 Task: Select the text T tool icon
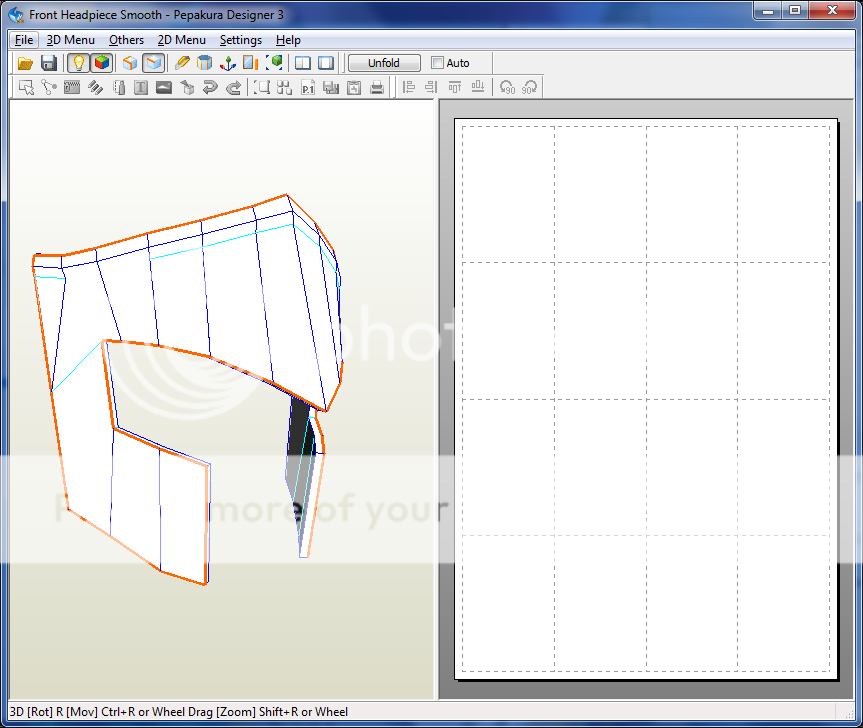141,87
